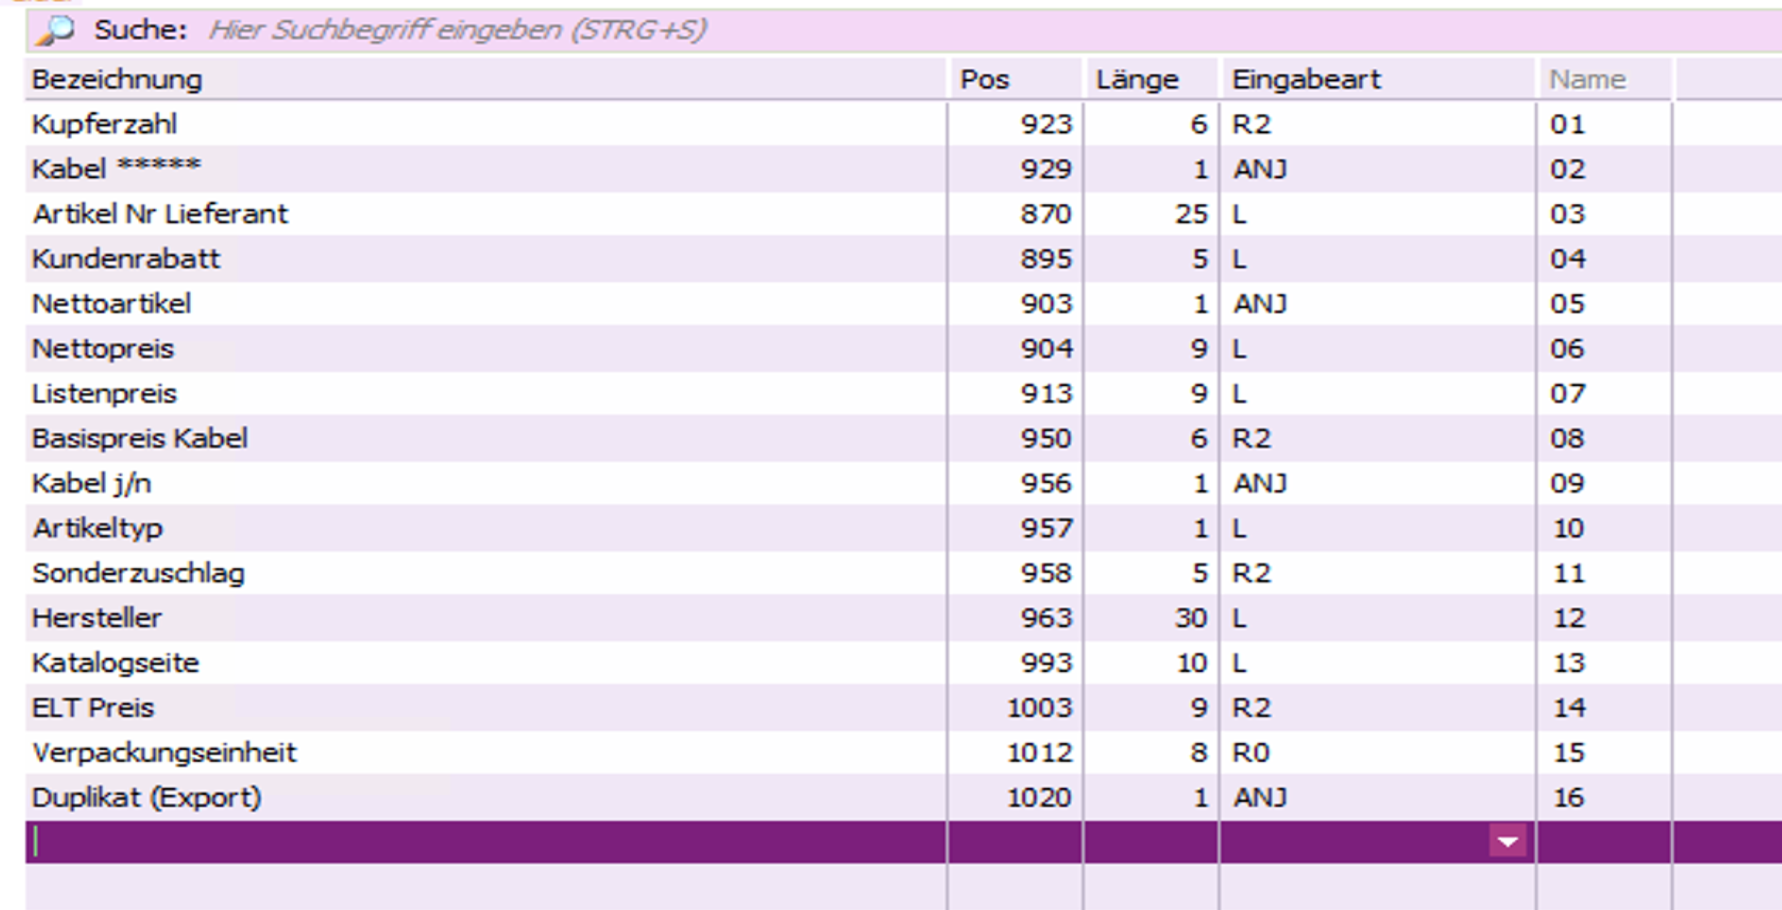Click the Hersteller row label

pyautogui.click(x=97, y=618)
